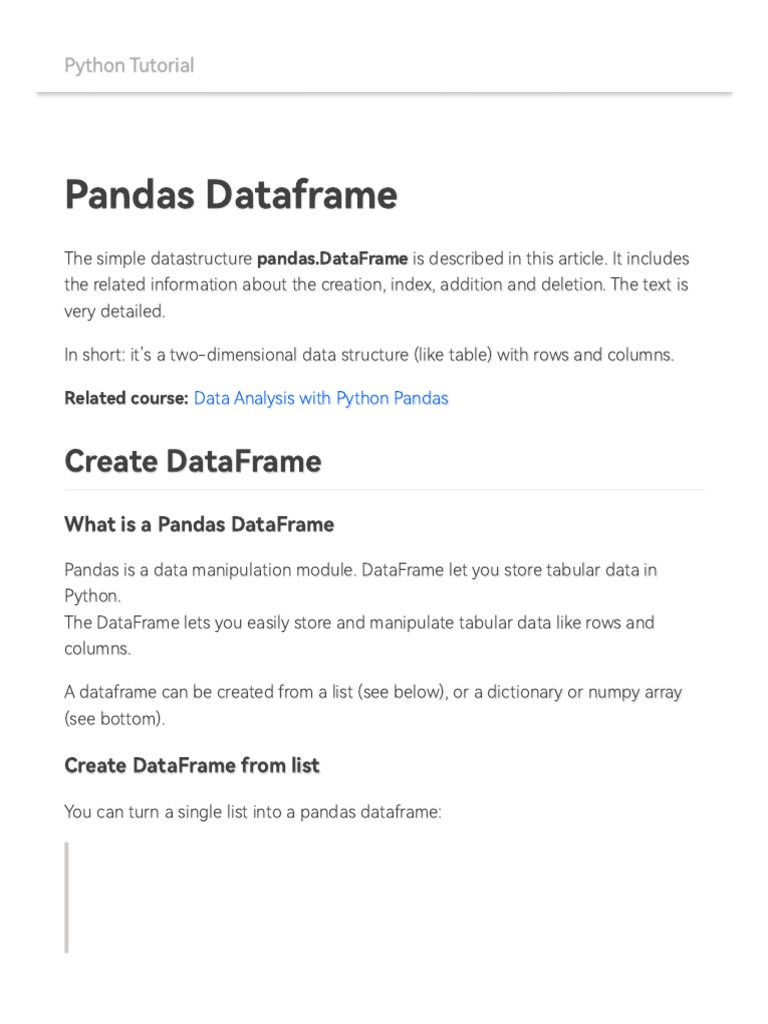Click the horizontal divider below Python Tutorial
Screen dimensions: 768x1024
384,94
